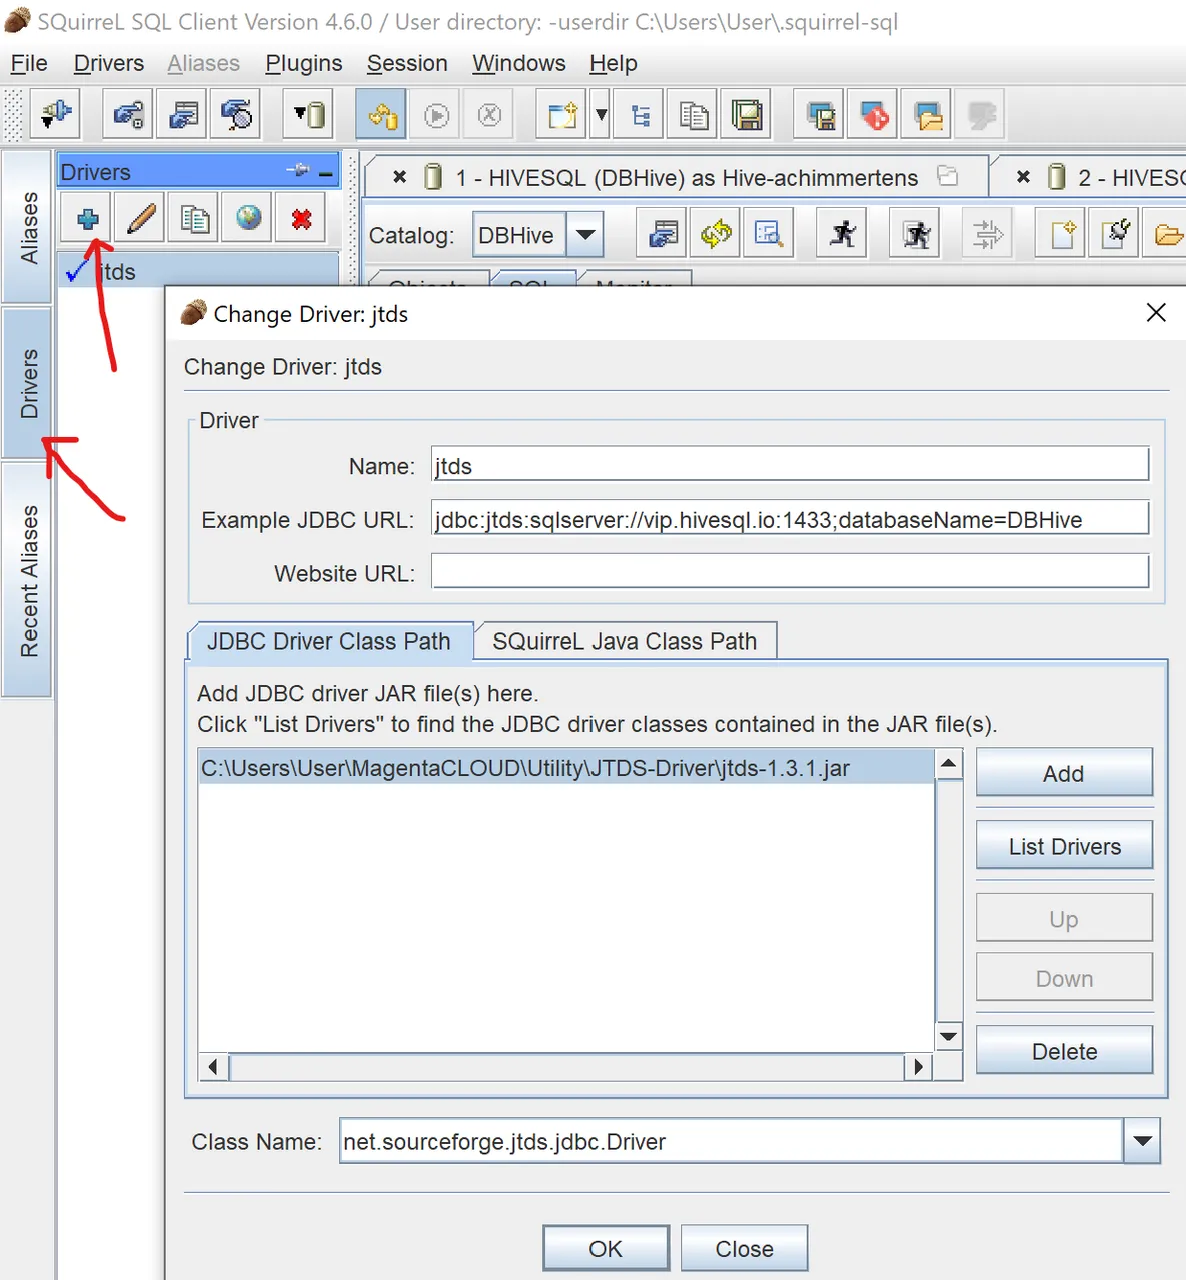The image size is (1186, 1280).
Task: Click the copy documents icon in main toolbar
Action: click(693, 114)
